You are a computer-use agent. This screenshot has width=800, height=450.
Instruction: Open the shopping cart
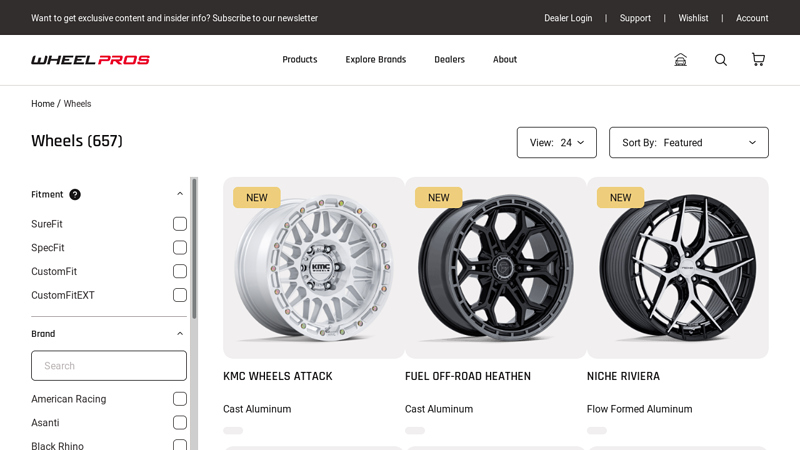[758, 60]
